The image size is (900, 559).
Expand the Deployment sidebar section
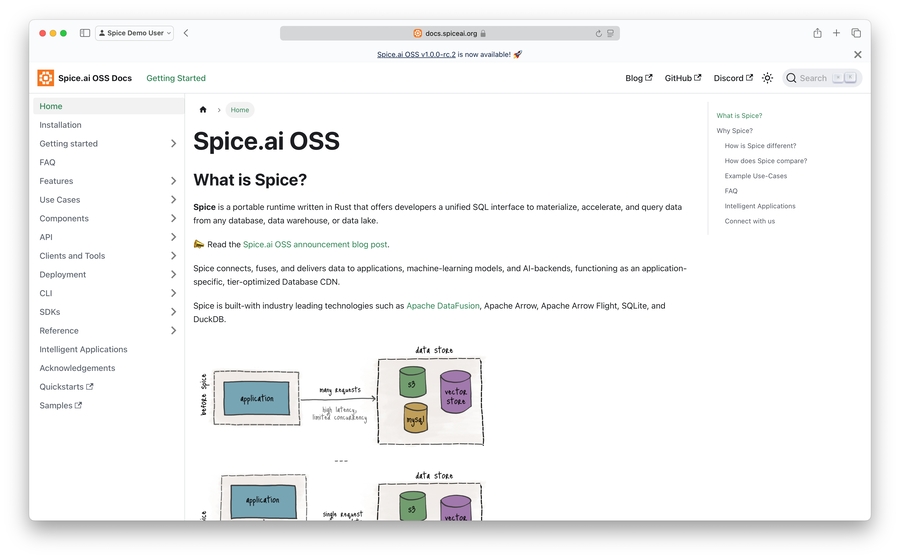click(173, 275)
